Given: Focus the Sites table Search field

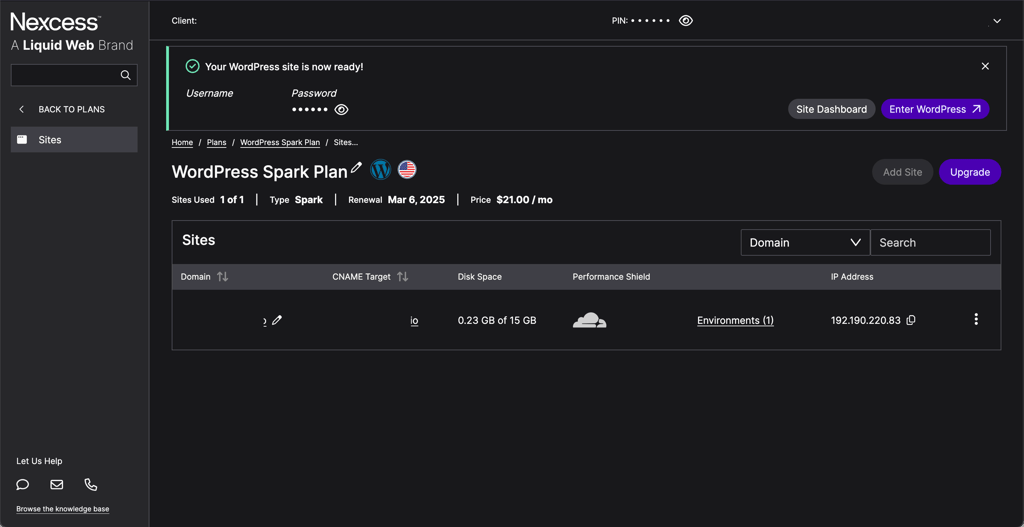Looking at the screenshot, I should (930, 242).
